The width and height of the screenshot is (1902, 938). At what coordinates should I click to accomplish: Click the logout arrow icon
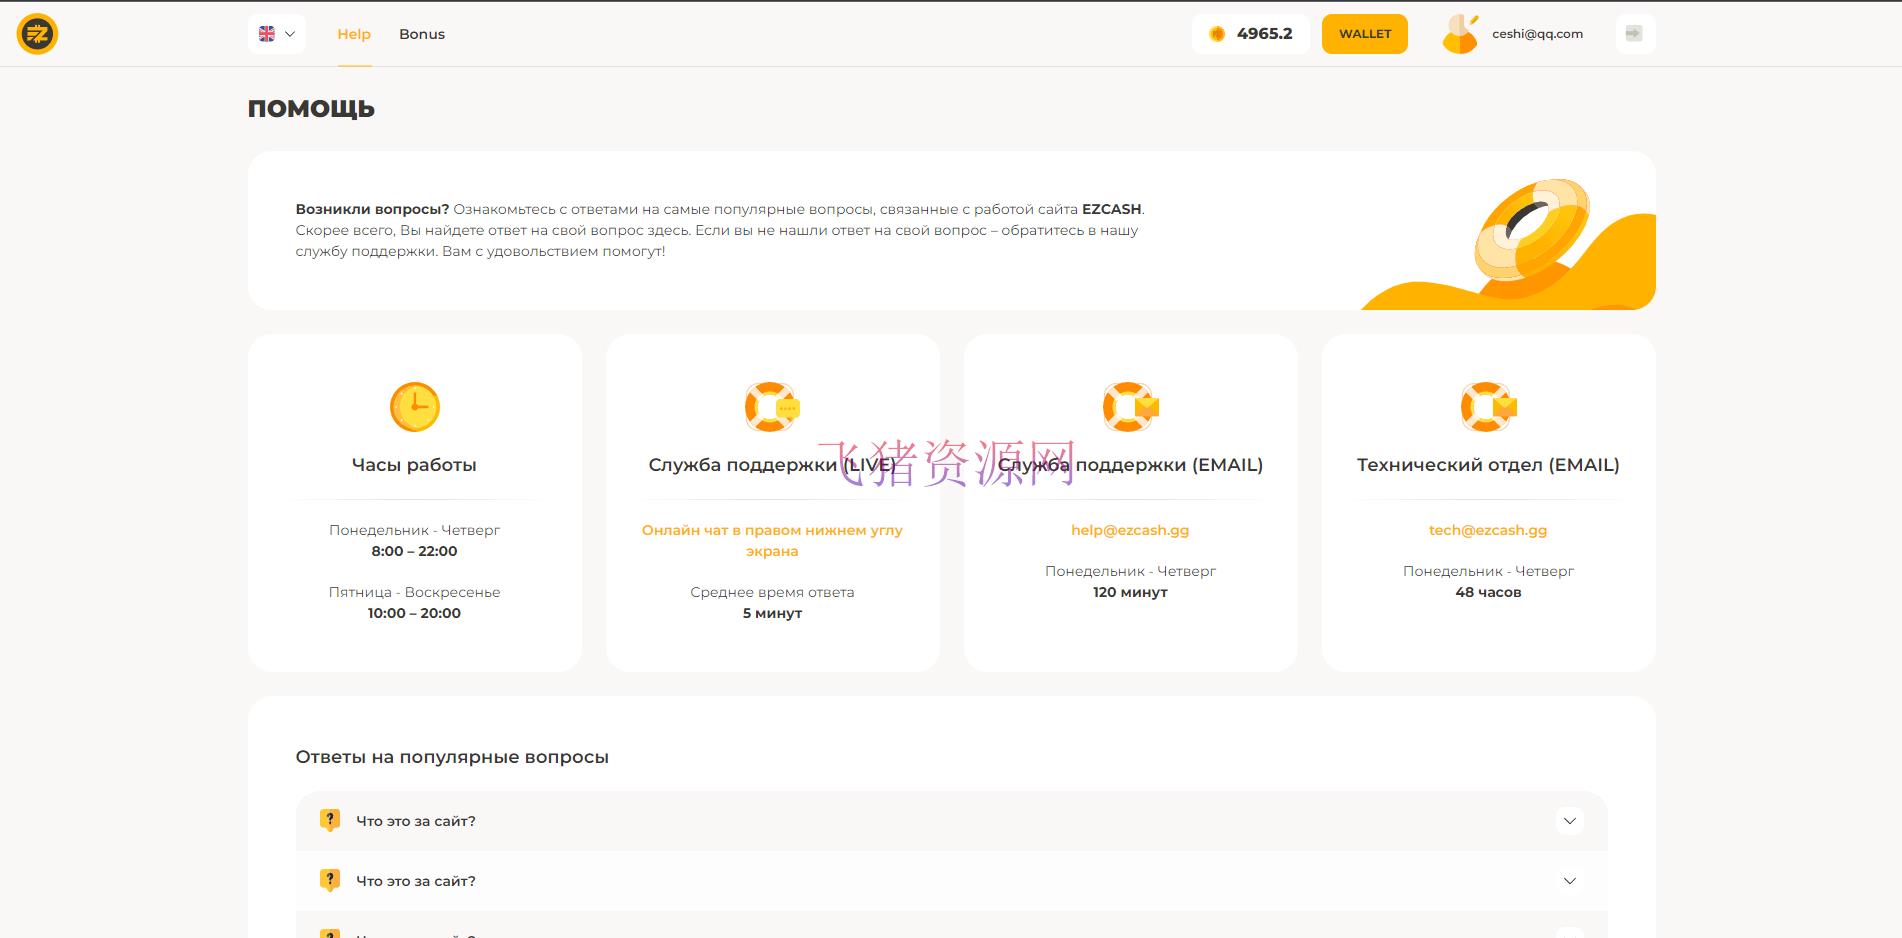tap(1634, 34)
